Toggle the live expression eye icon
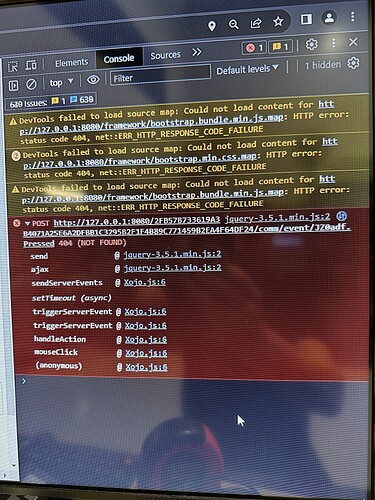This screenshot has height=500, width=375. coord(93,80)
